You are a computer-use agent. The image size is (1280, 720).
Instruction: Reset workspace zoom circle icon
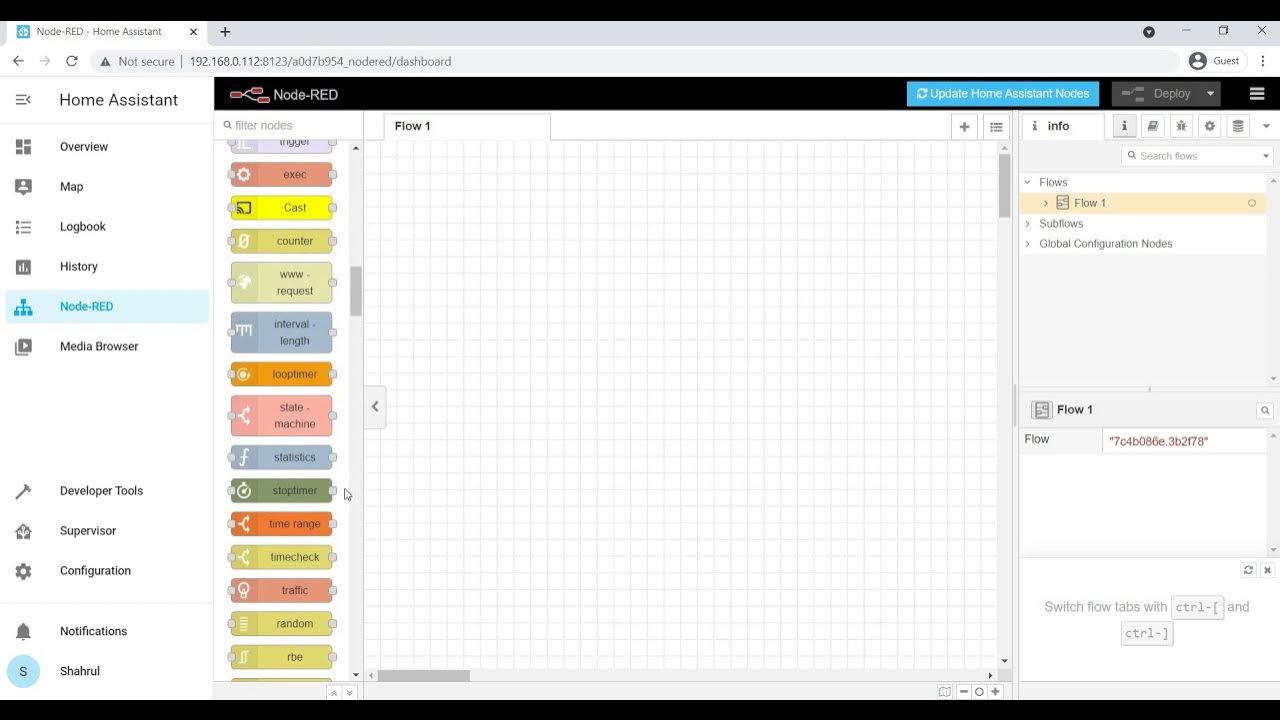(979, 691)
